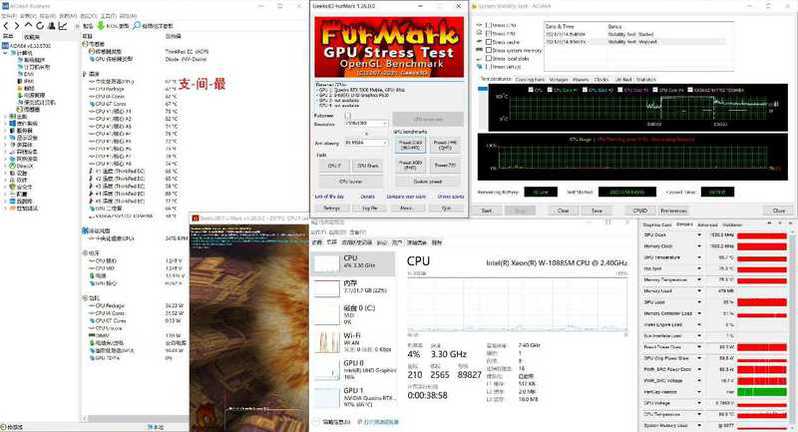This screenshot has height=432, width=798.
Task: Click the GPU-Z sensors vertical scrollbar
Action: 792,328
